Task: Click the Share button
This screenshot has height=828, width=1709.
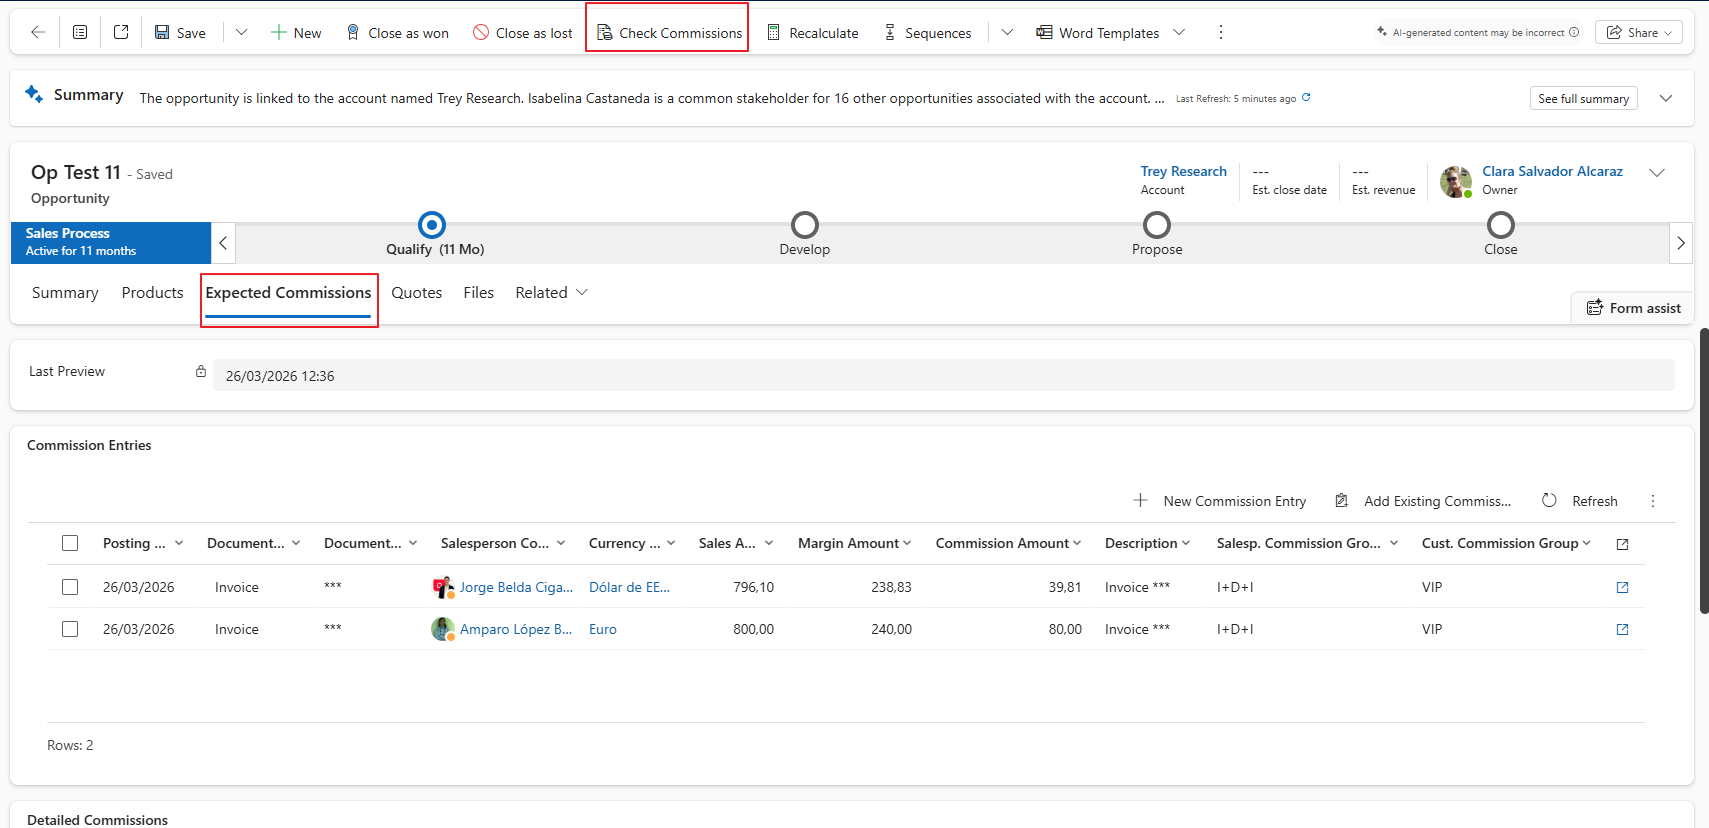Action: click(1639, 32)
